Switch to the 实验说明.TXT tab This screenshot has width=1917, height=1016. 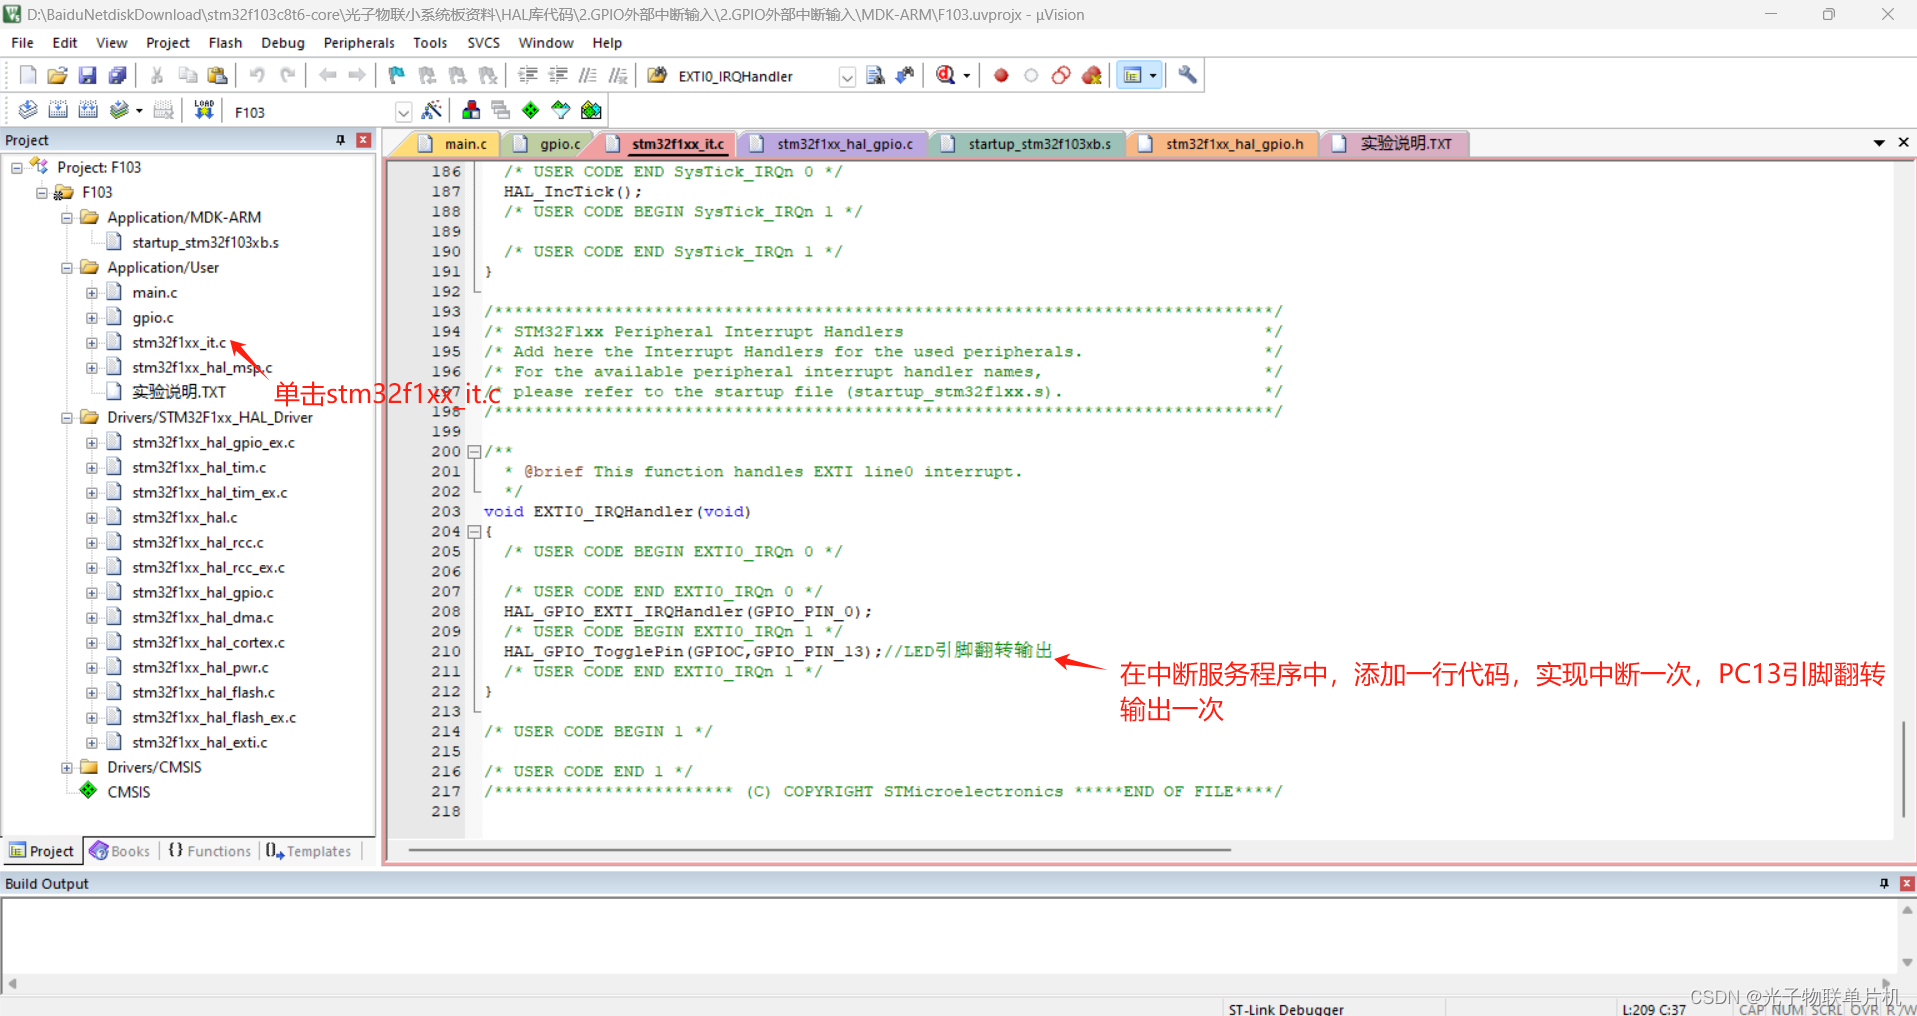point(1394,144)
